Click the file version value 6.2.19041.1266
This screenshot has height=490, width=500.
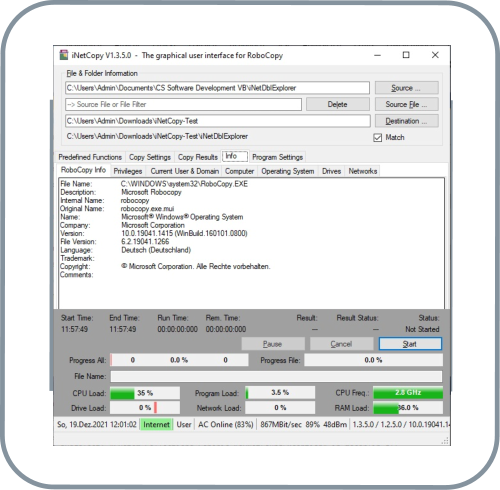(145, 241)
